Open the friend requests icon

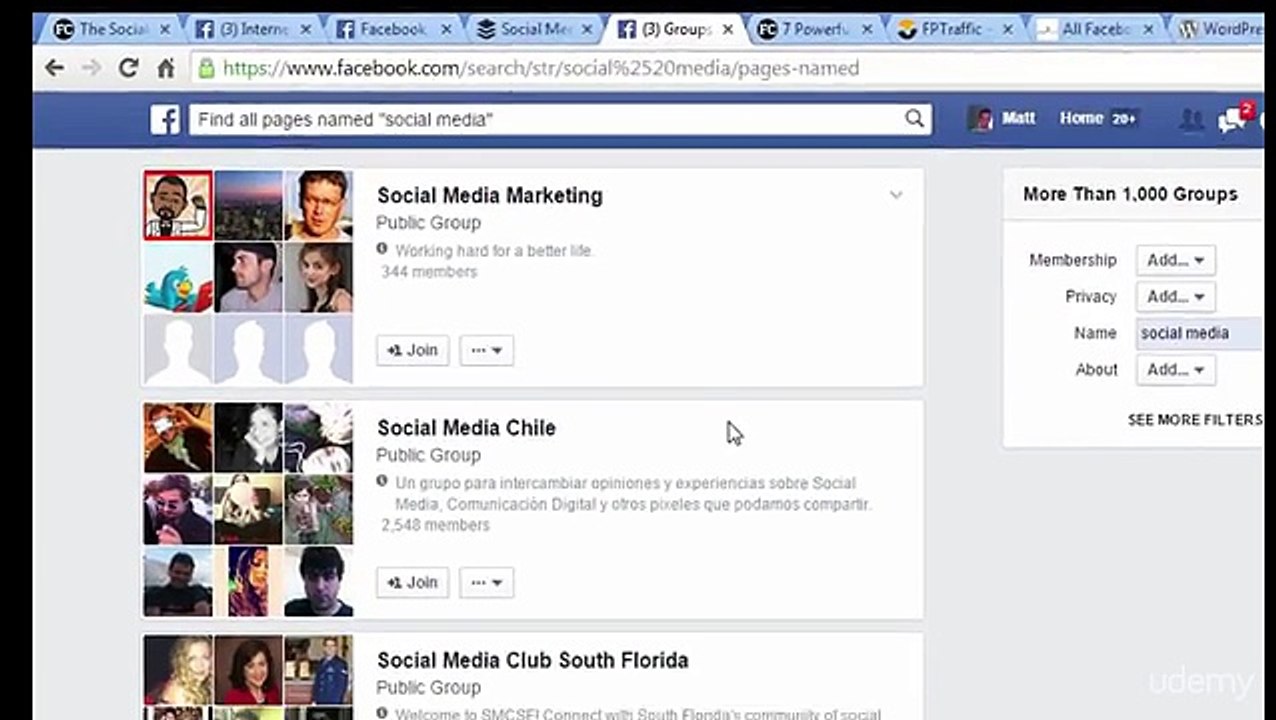pos(1191,119)
